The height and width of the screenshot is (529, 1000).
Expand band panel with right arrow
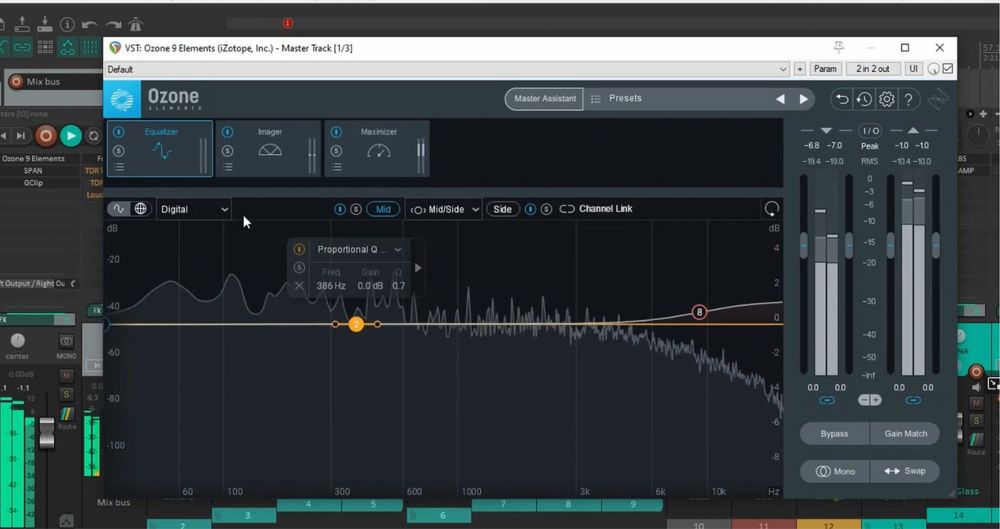point(418,268)
